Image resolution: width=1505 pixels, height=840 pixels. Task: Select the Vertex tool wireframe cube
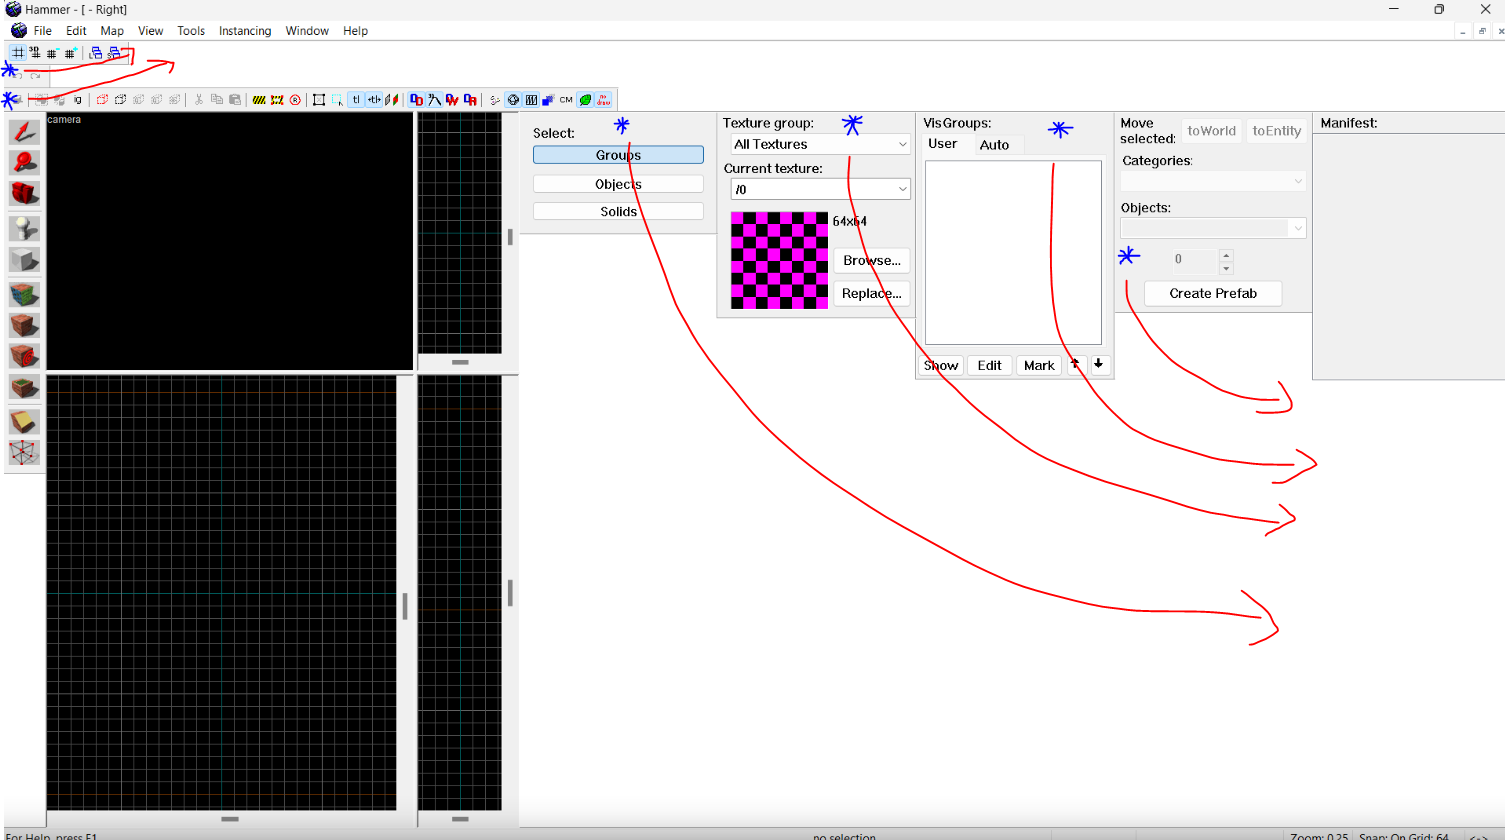click(24, 452)
